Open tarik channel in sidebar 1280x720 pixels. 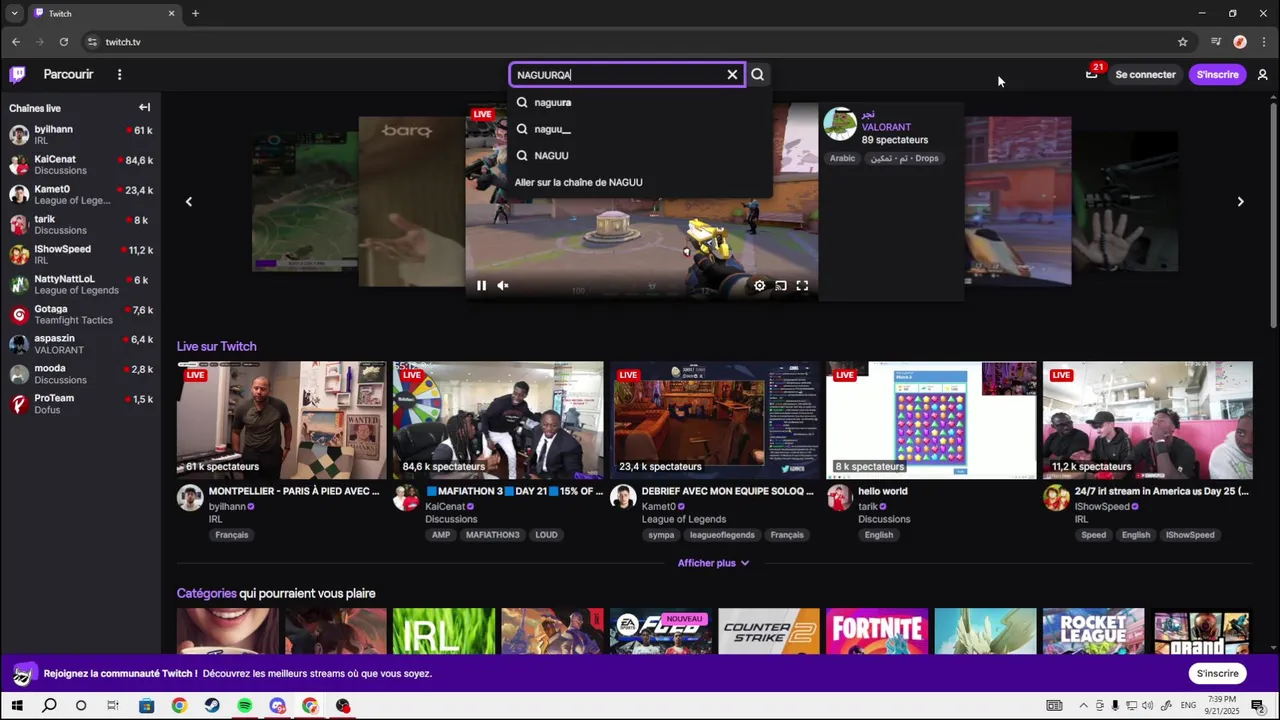pos(81,224)
